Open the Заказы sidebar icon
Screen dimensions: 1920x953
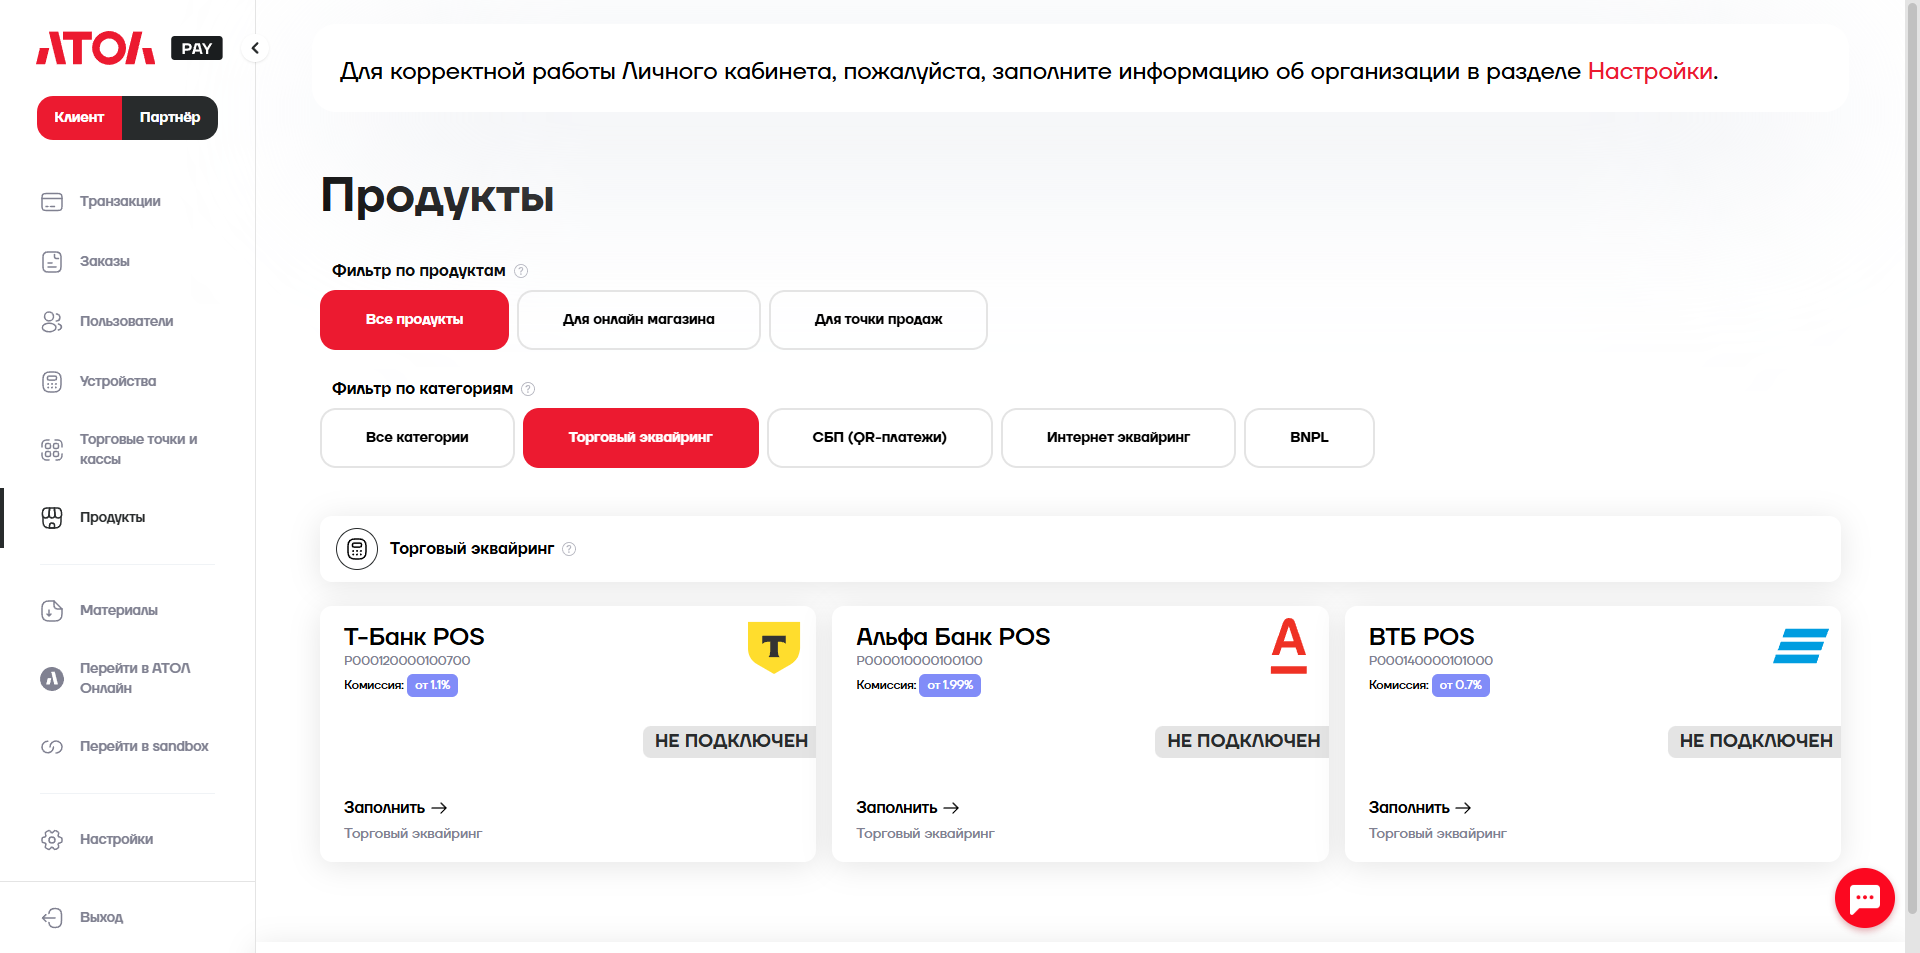point(52,262)
